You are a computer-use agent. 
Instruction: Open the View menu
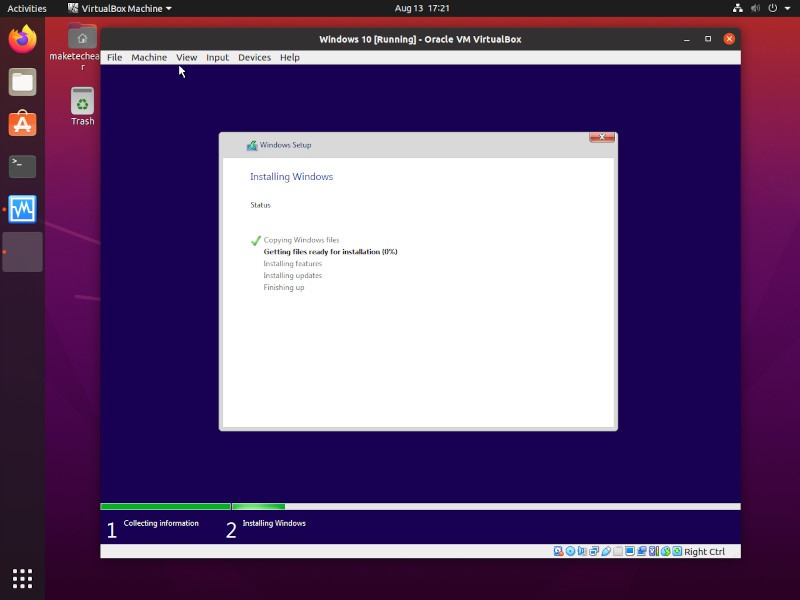point(186,57)
